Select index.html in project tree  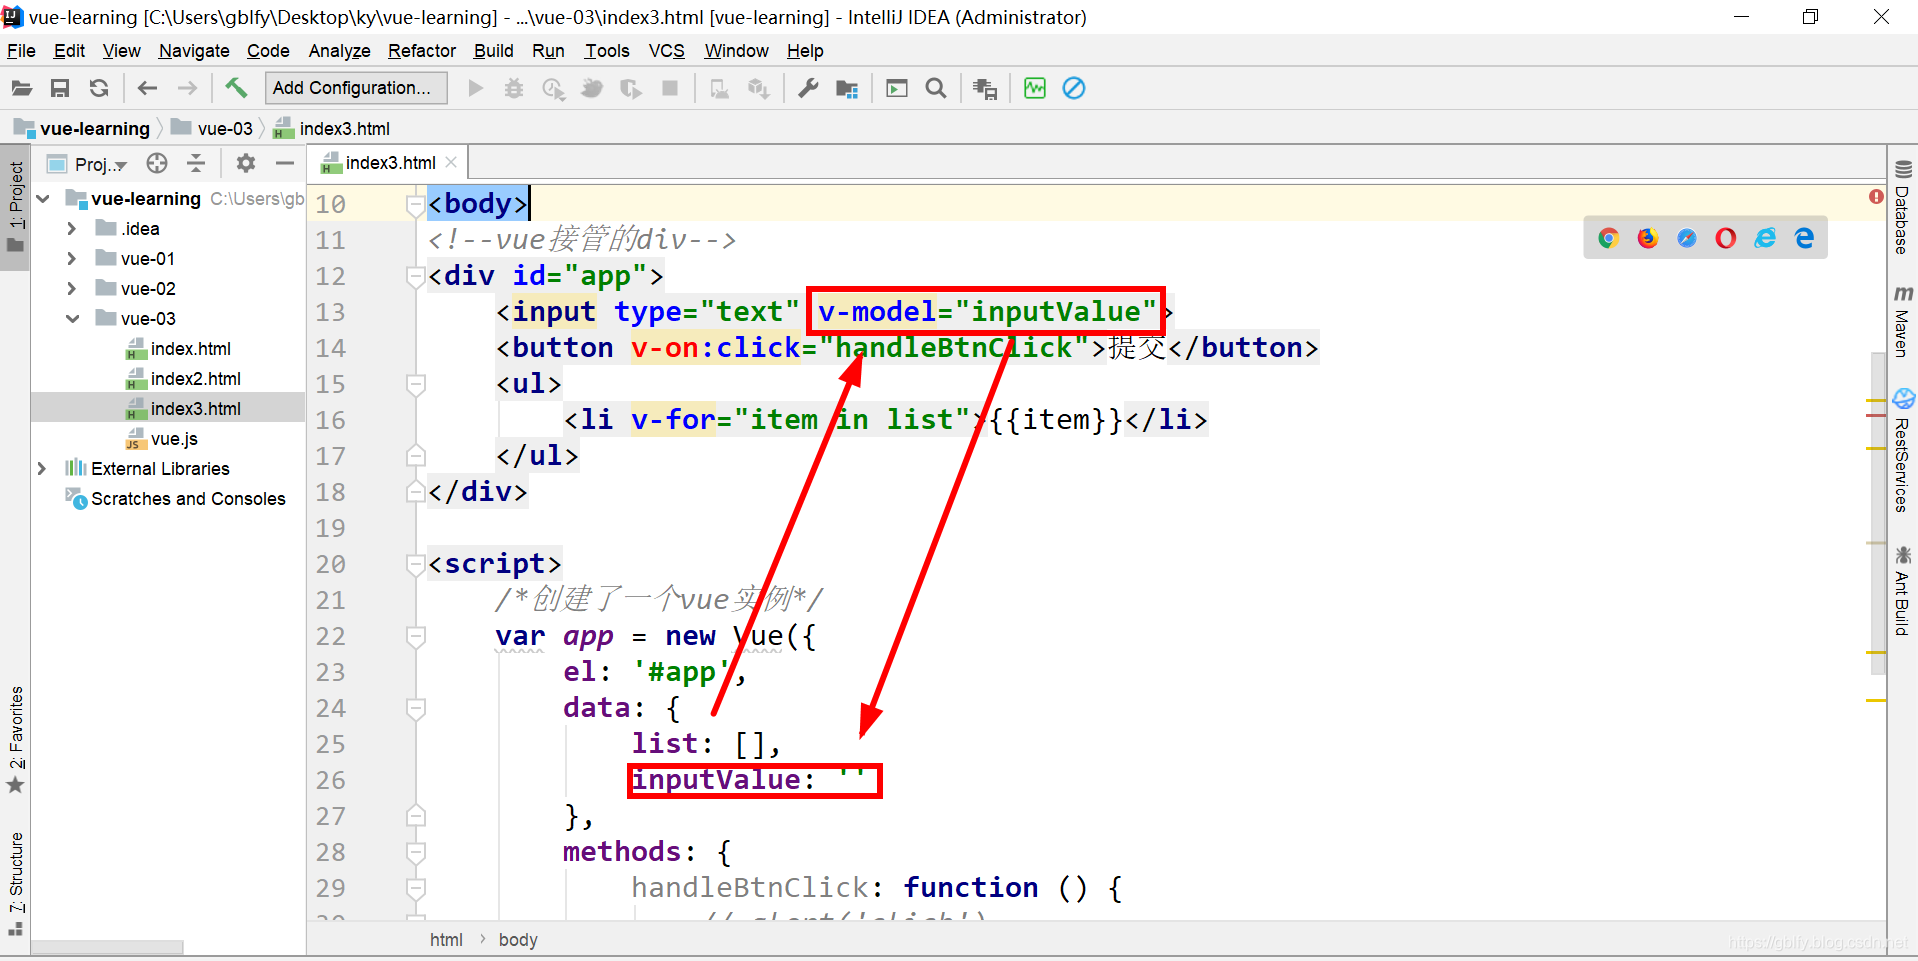[191, 349]
